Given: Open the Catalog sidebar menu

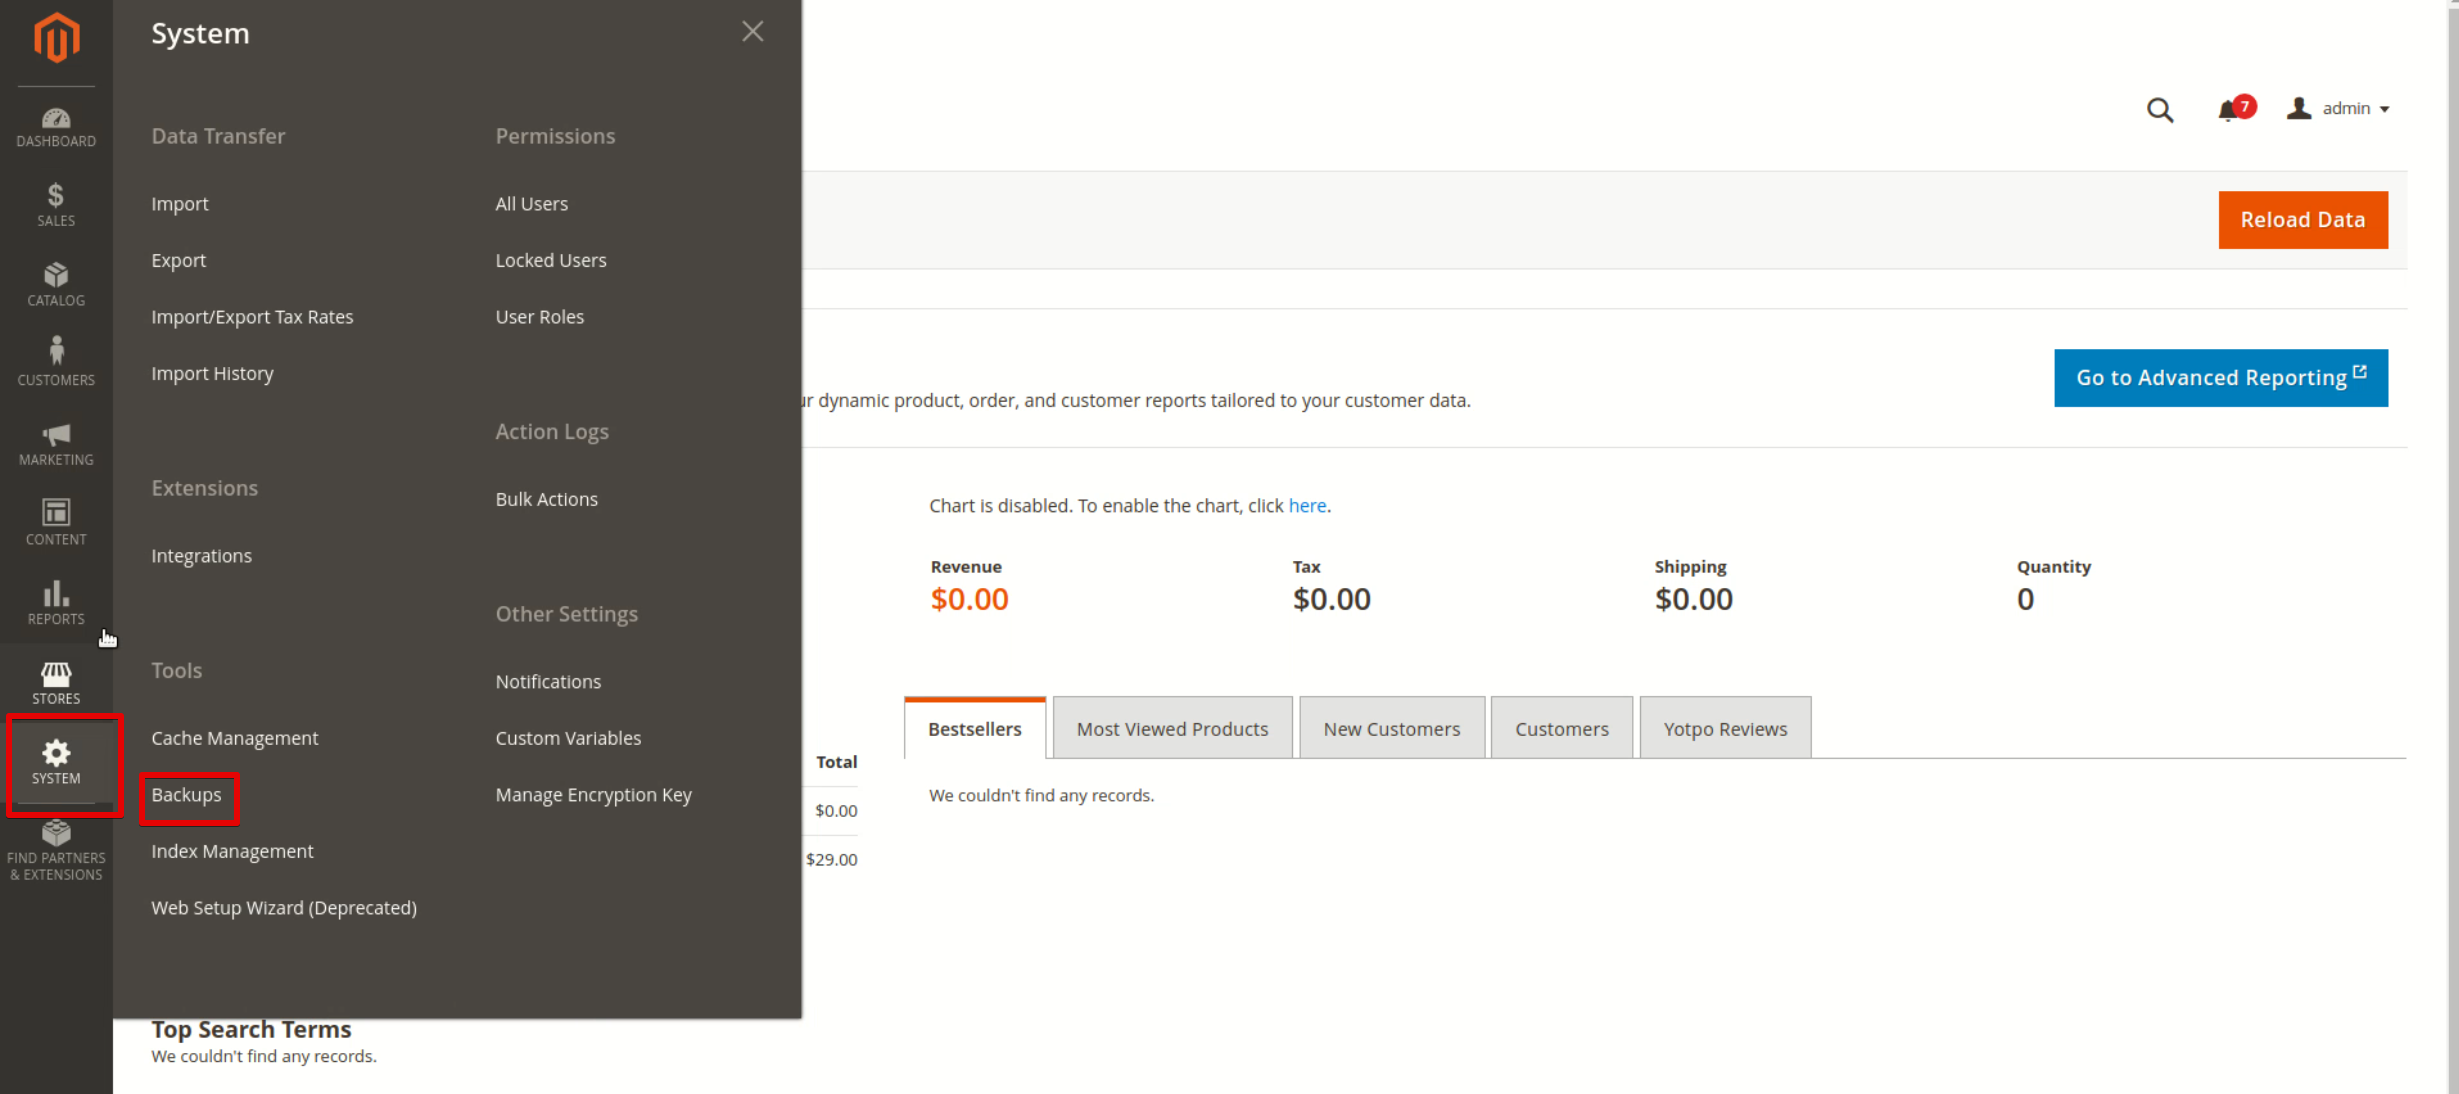Looking at the screenshot, I should pos(56,285).
